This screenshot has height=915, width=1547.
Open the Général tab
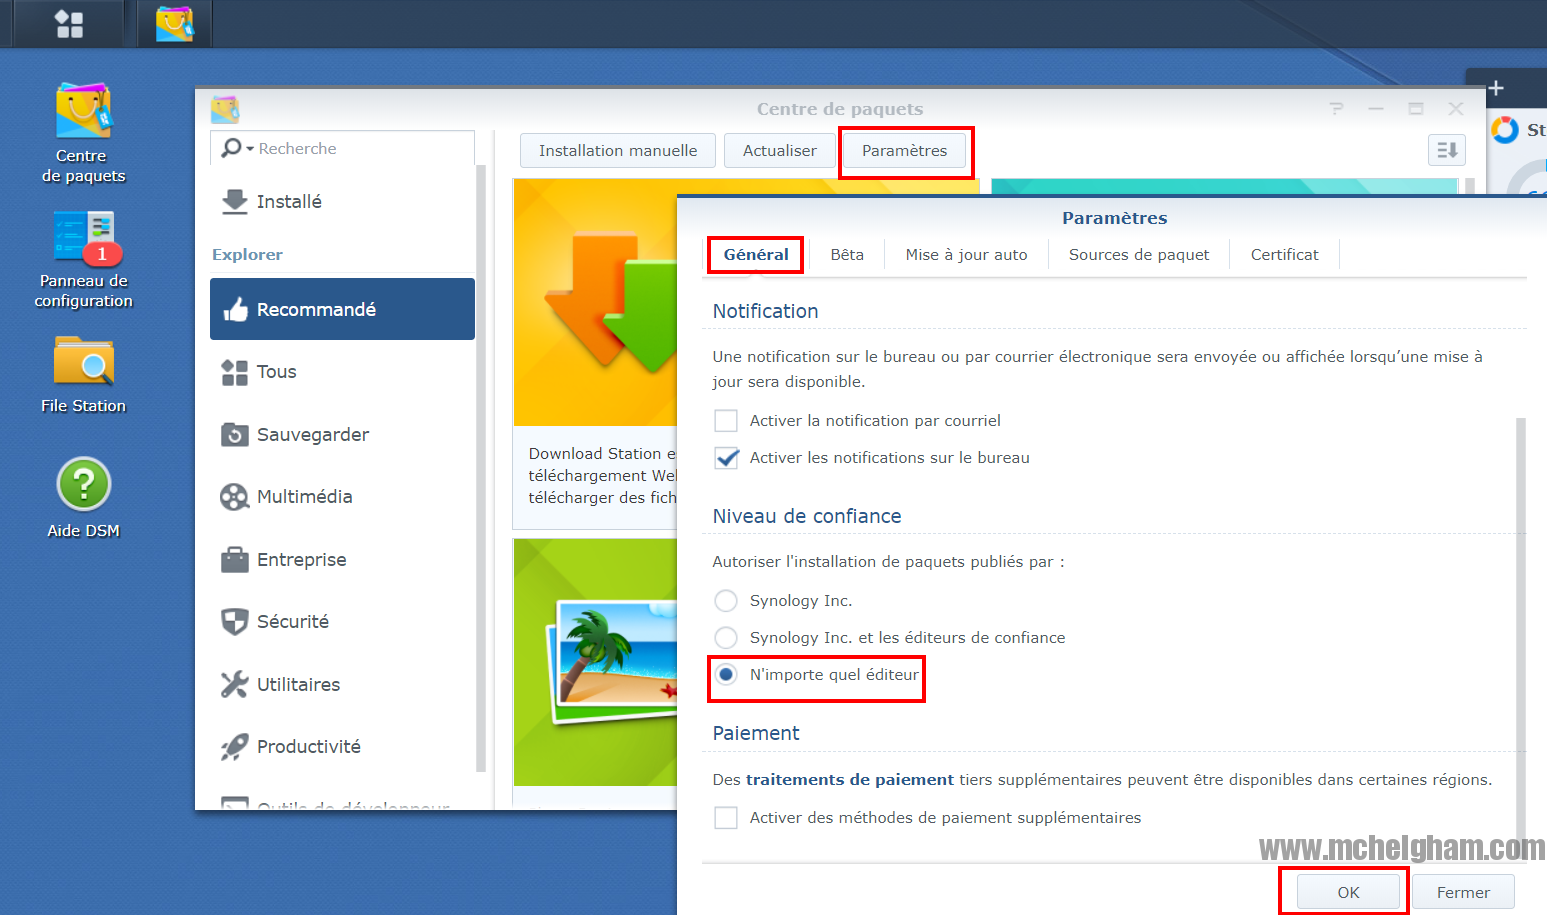756,255
